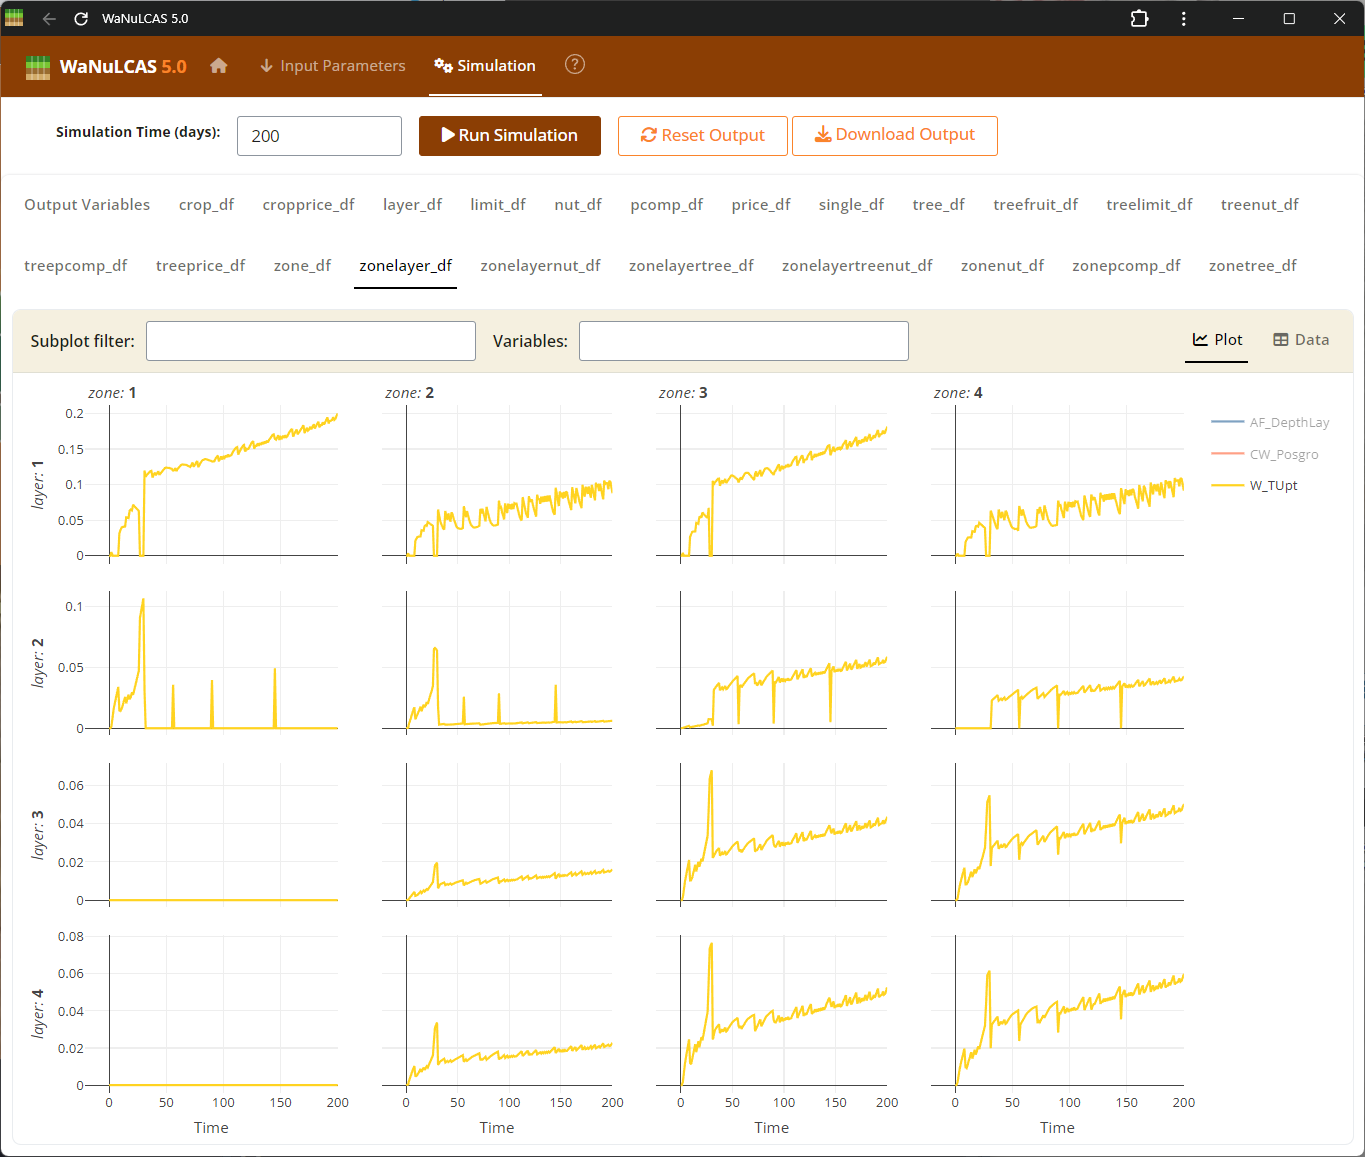Click the browser back arrow
This screenshot has height=1157, width=1365.
(x=49, y=19)
